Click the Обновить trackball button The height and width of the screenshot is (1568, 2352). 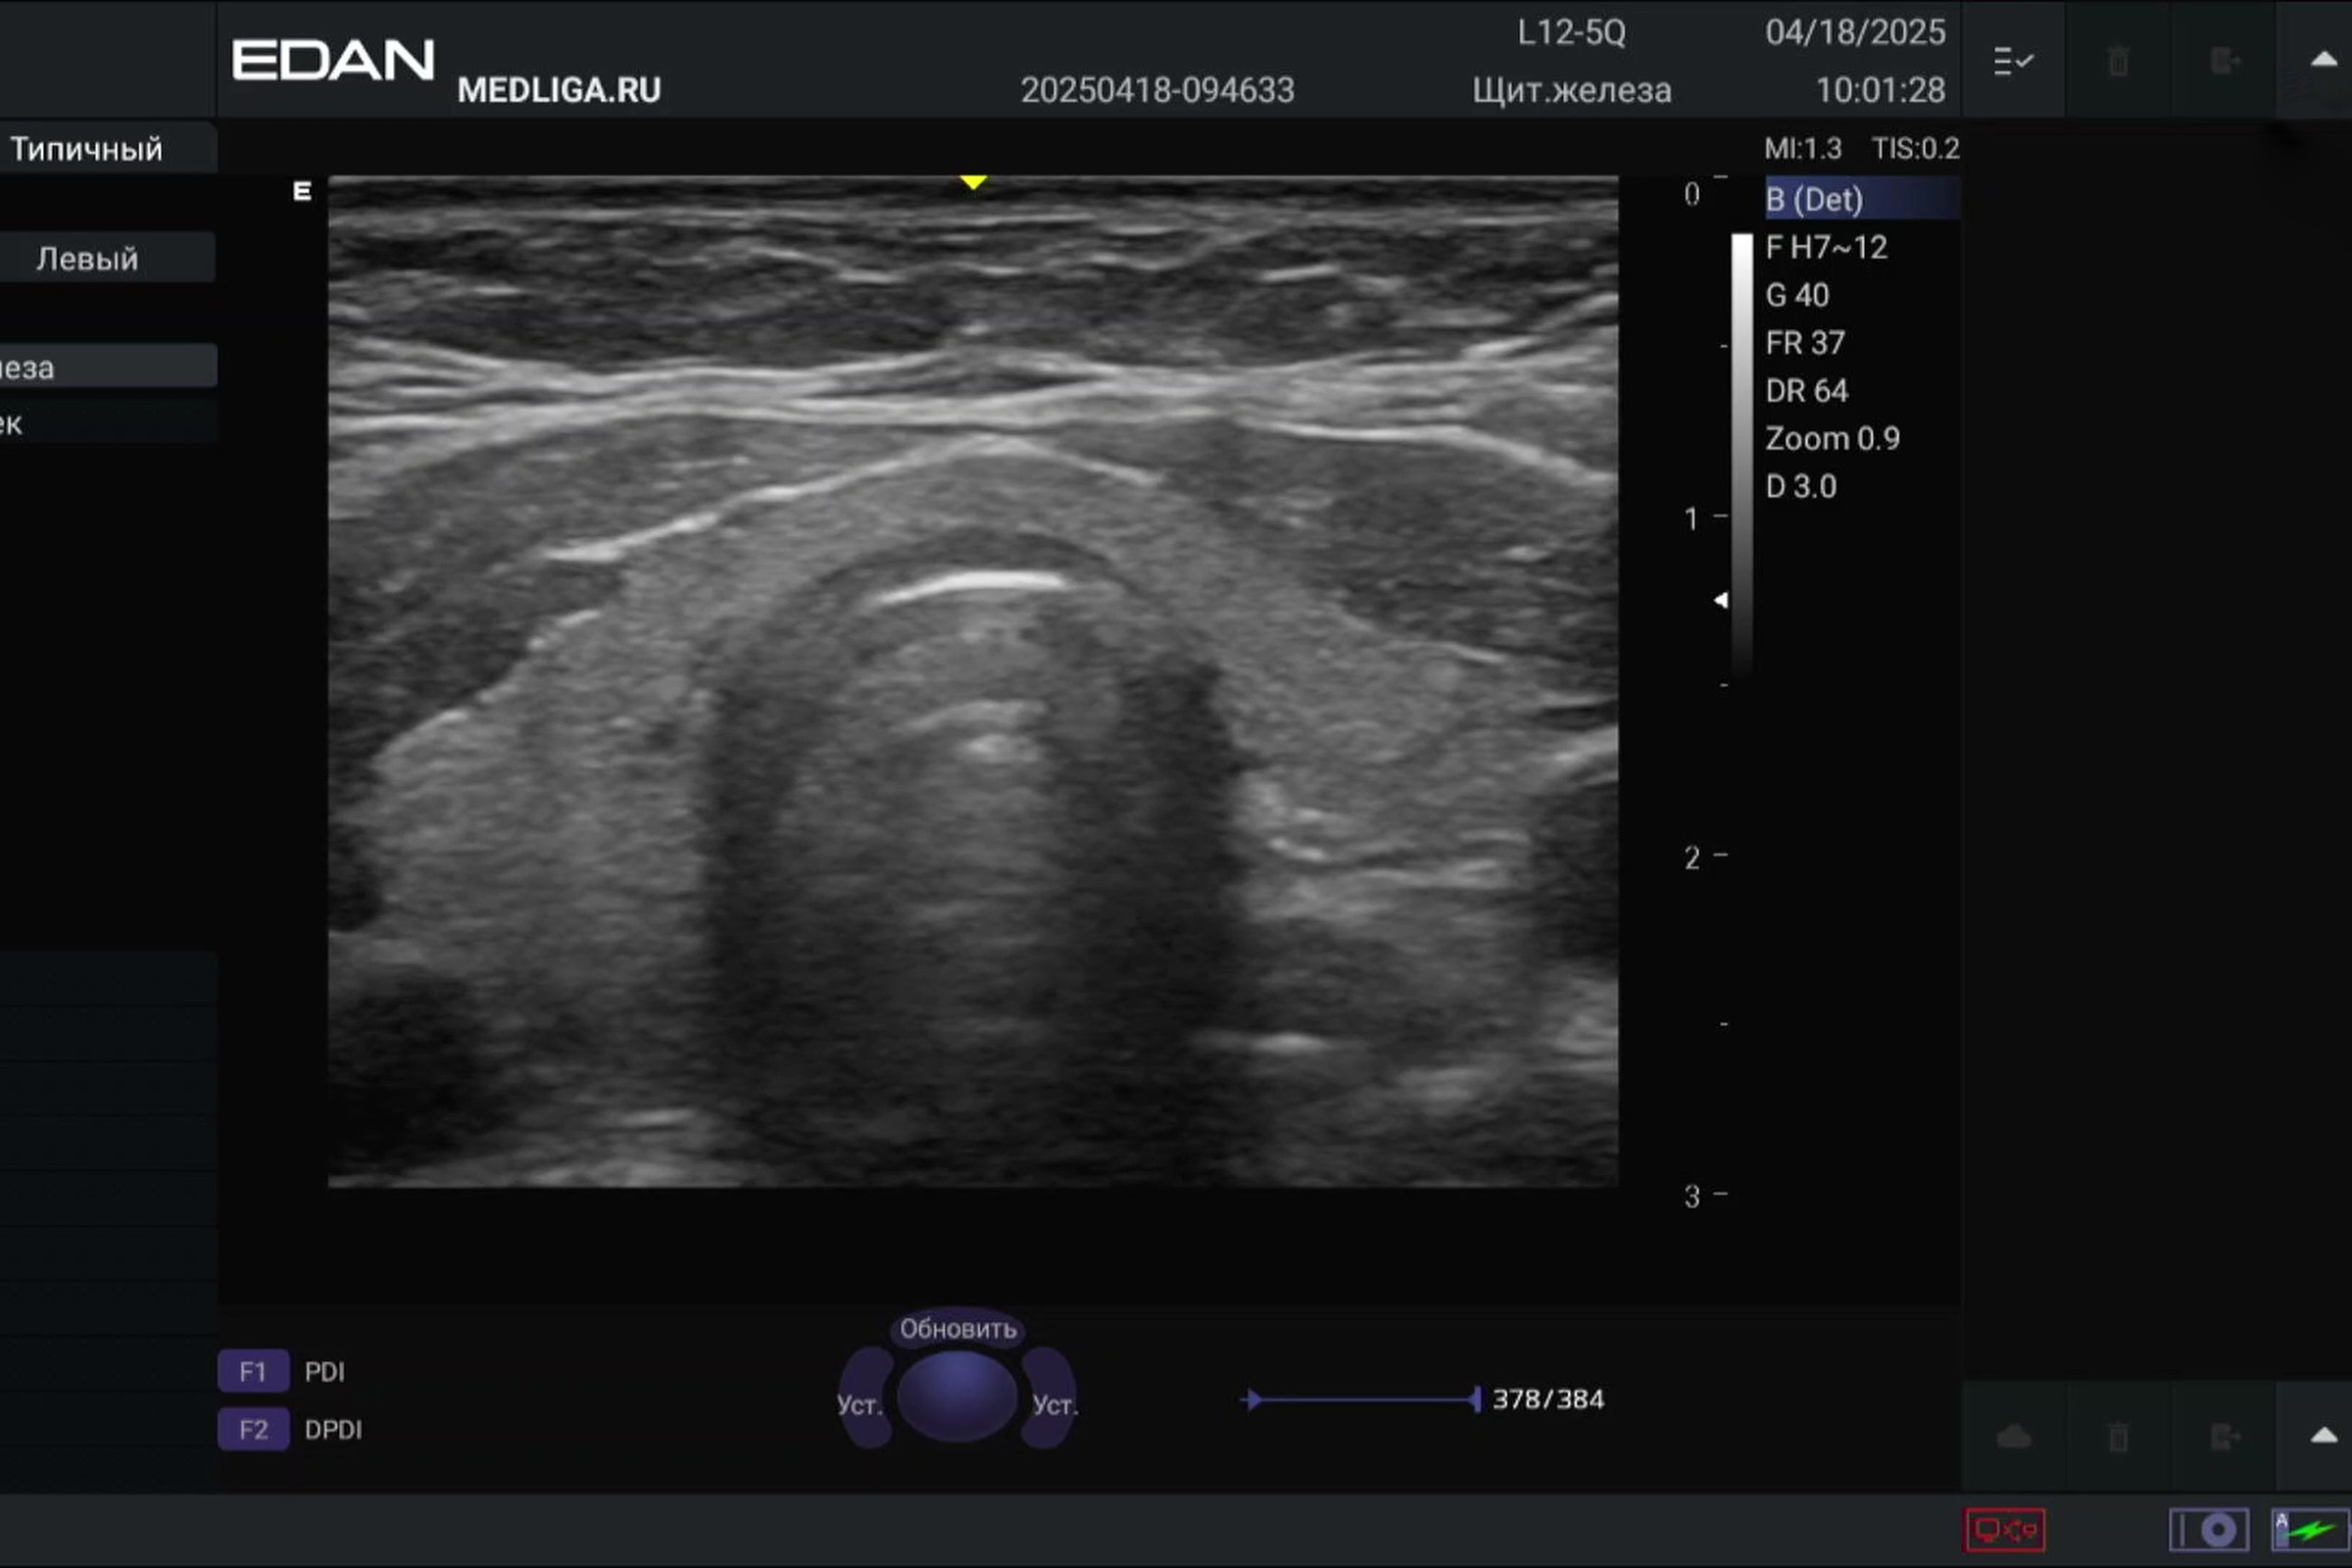click(957, 1328)
